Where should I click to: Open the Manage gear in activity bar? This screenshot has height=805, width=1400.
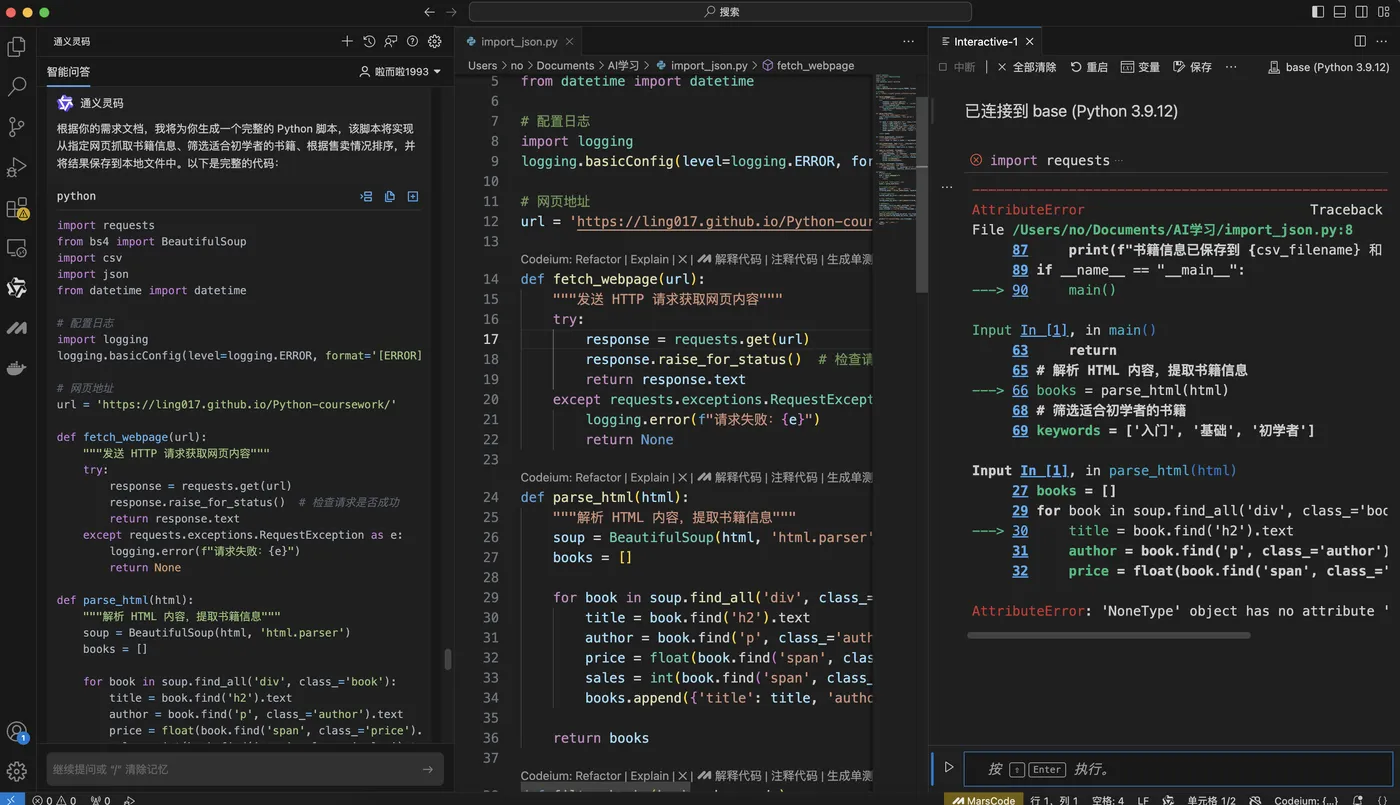coord(16,771)
